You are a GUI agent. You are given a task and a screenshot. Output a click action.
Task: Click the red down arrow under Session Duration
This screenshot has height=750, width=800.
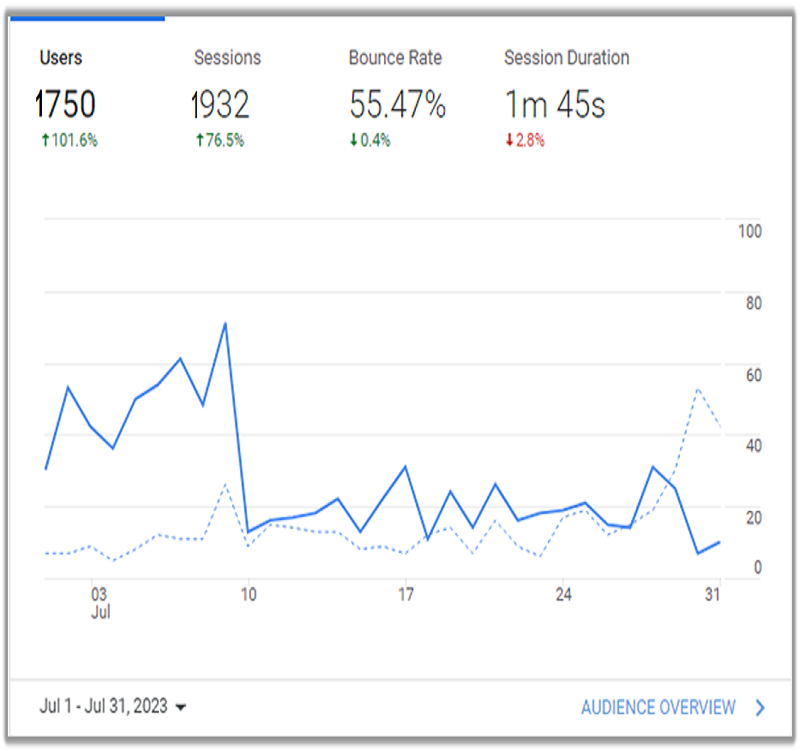coord(509,141)
